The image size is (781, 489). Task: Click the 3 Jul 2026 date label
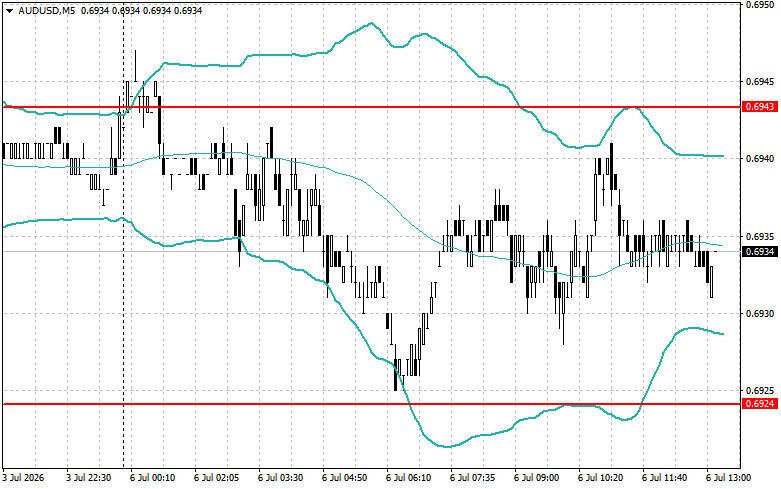(x=23, y=478)
